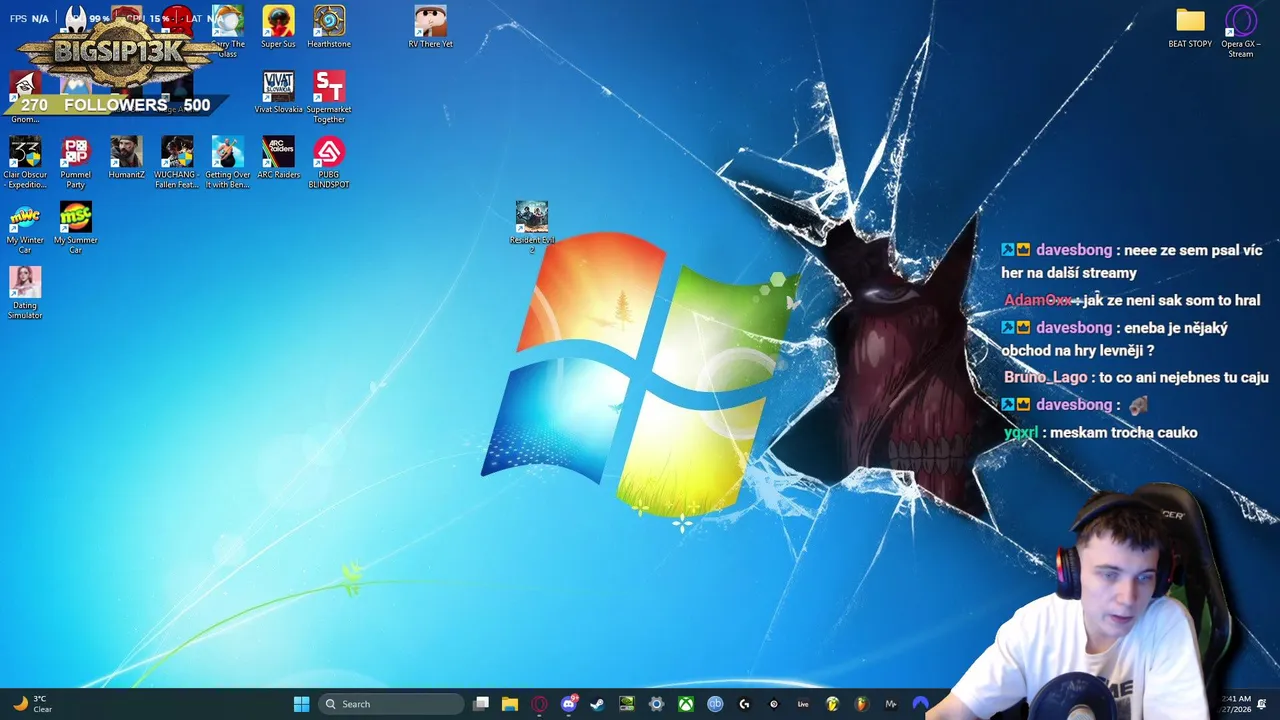Click chat username yqxrl
Image resolution: width=1280 pixels, height=720 pixels.
(1021, 433)
